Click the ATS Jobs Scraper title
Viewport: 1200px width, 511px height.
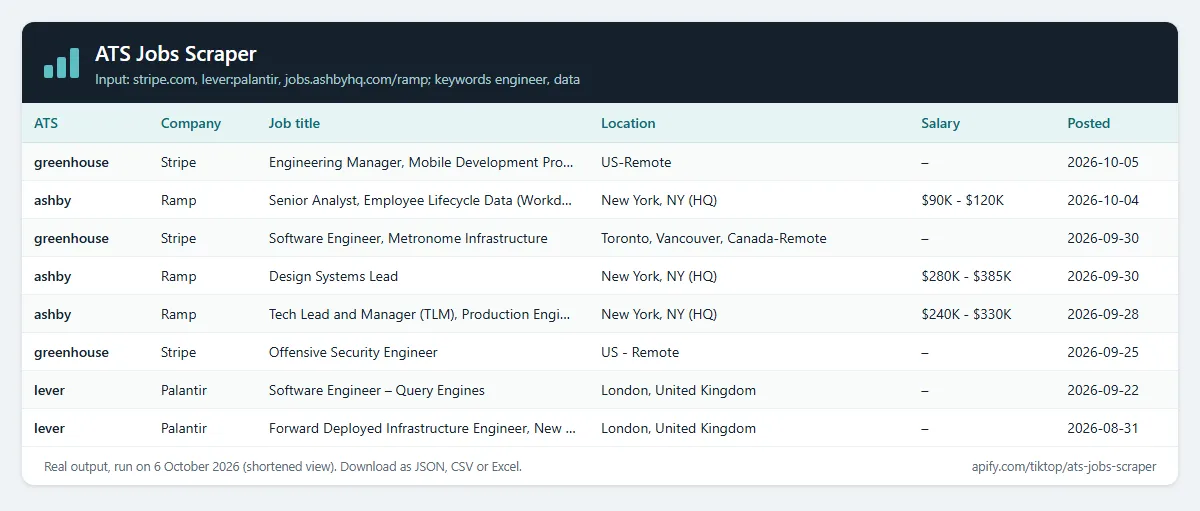176,54
